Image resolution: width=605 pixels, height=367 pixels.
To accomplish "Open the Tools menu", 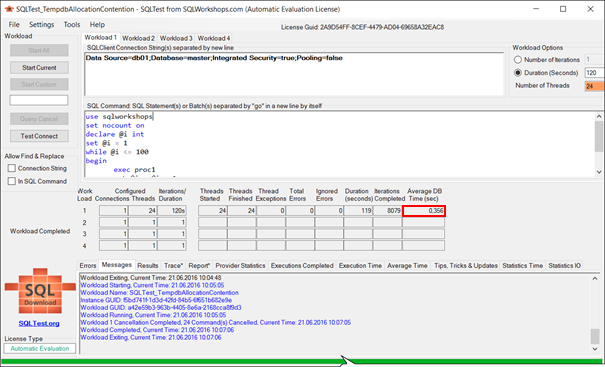I will [72, 24].
